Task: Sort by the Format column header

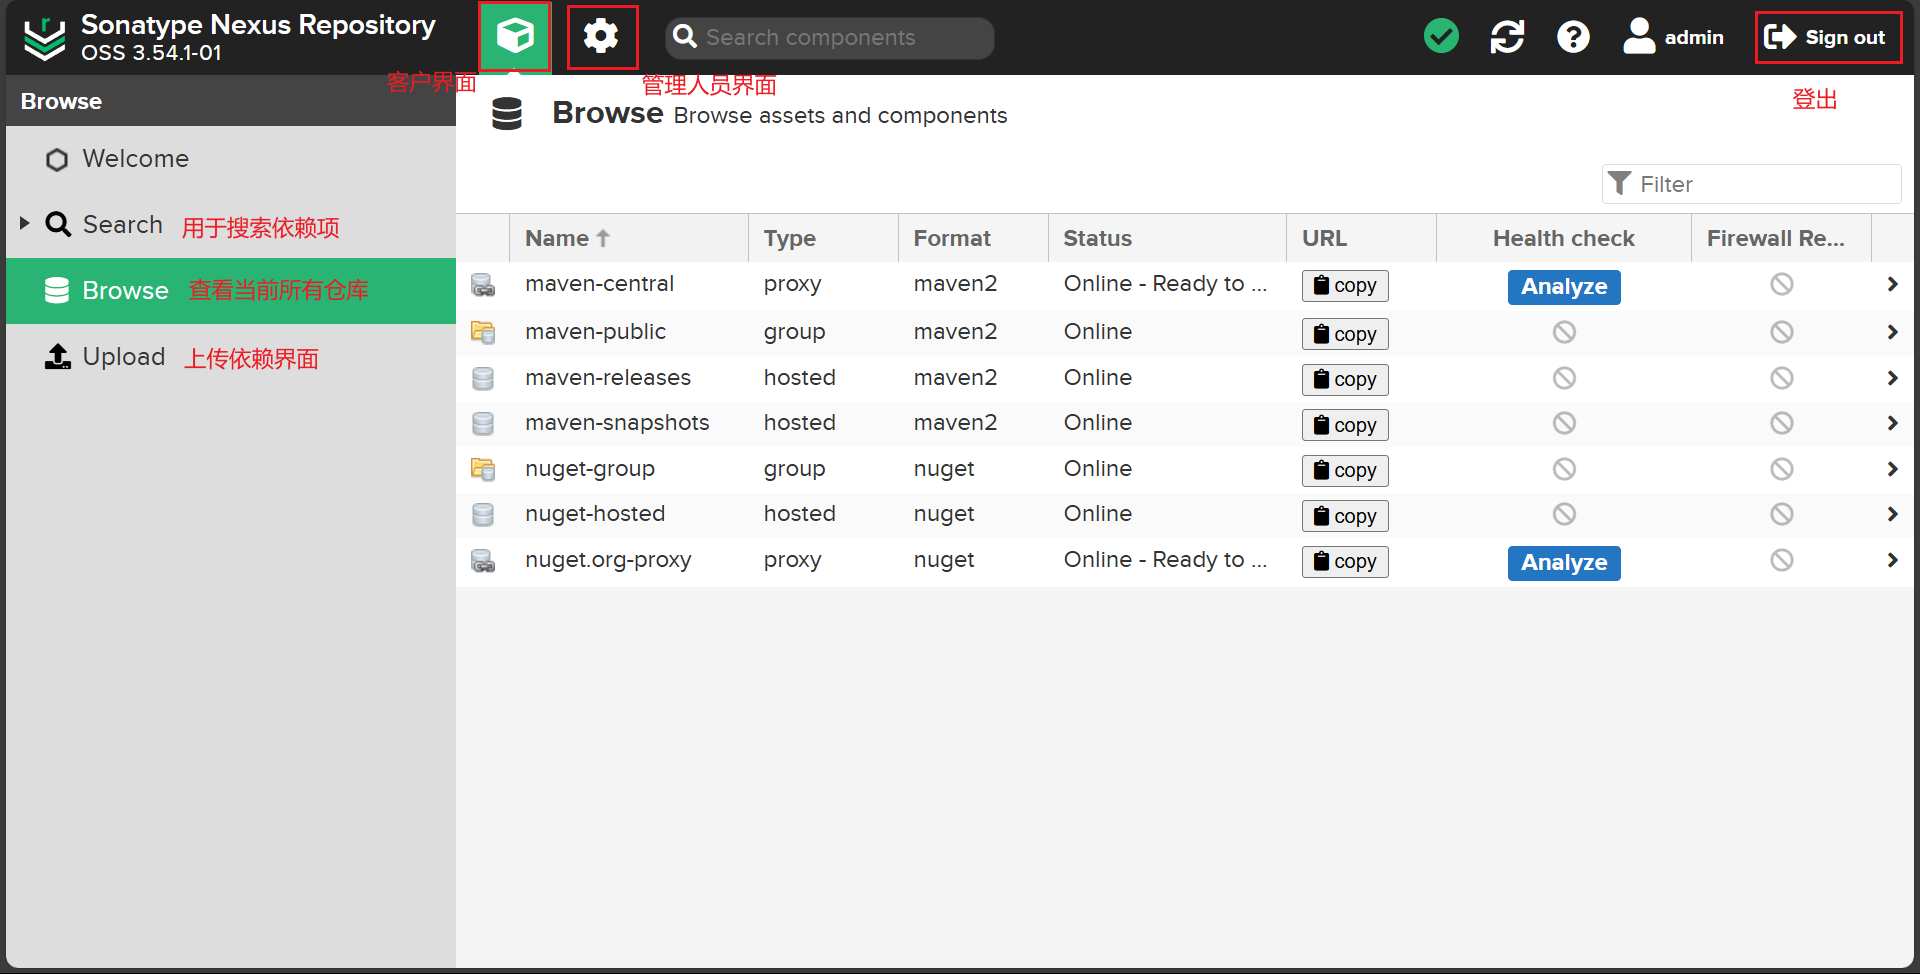Action: tap(973, 238)
